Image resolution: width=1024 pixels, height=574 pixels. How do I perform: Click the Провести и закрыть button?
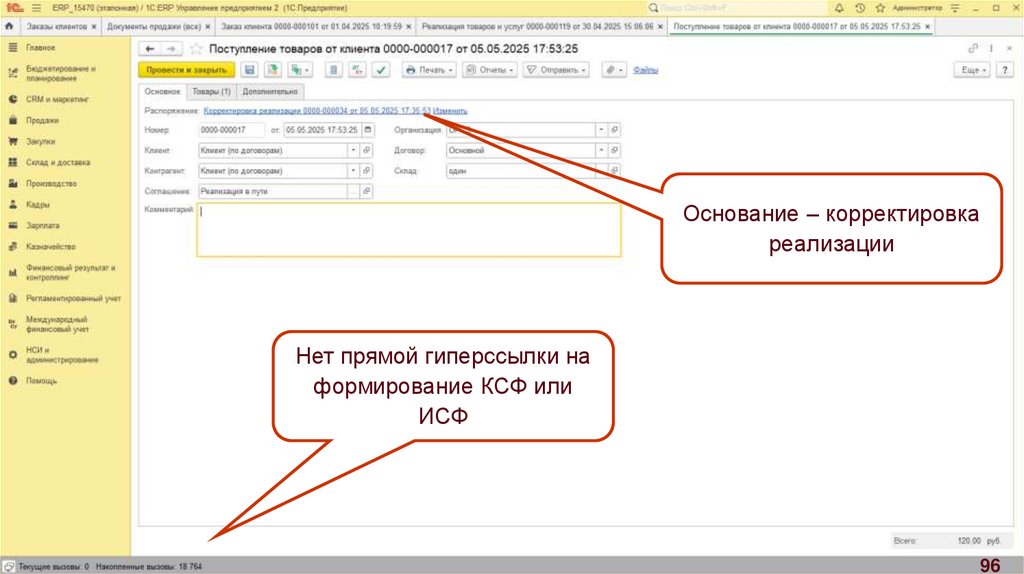point(187,70)
